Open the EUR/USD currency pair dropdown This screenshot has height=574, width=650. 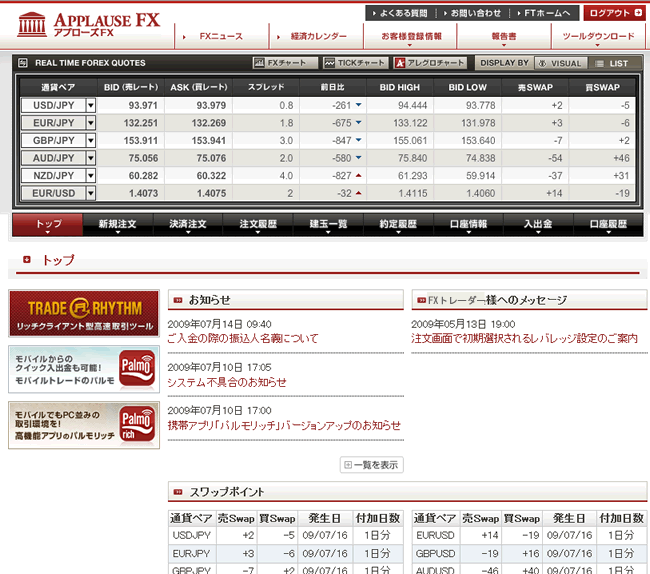coord(91,194)
